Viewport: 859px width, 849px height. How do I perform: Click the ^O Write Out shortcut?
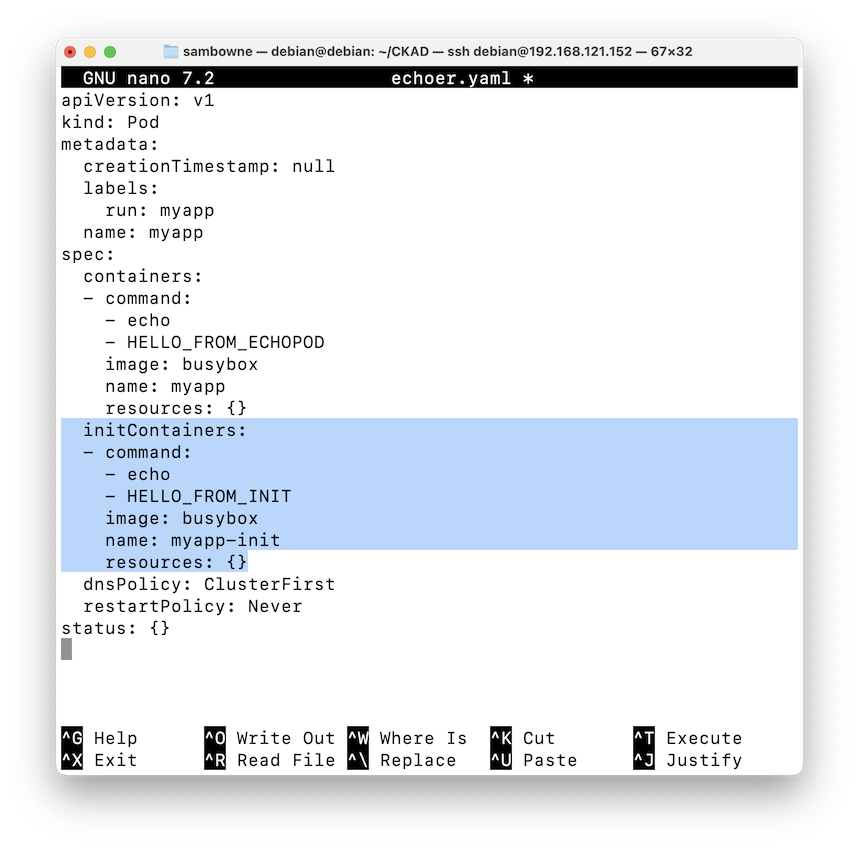click(x=270, y=738)
